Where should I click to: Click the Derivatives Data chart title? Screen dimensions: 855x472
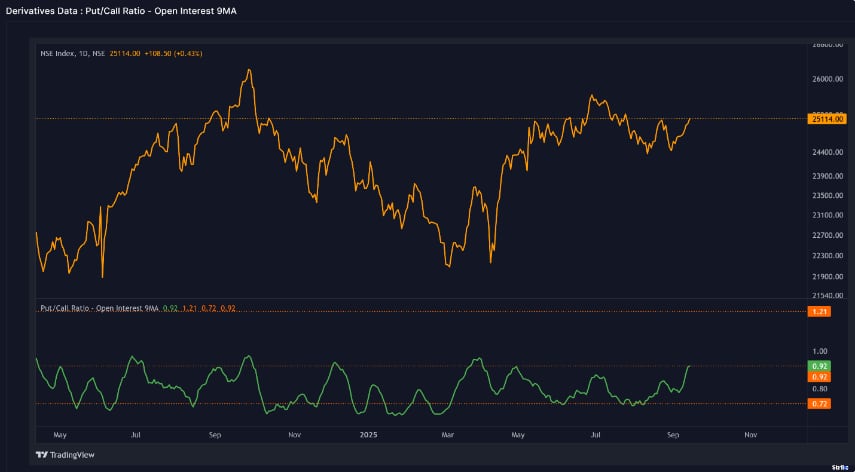(125, 10)
